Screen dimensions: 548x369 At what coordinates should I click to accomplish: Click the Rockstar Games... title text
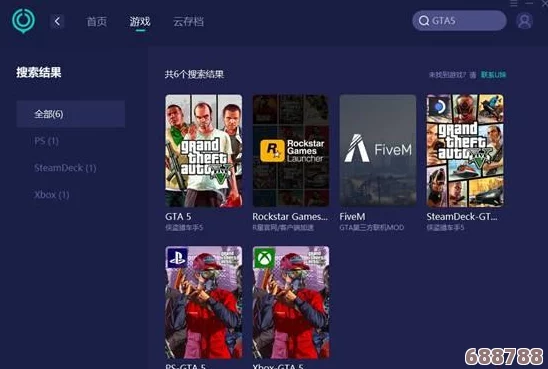click(290, 217)
